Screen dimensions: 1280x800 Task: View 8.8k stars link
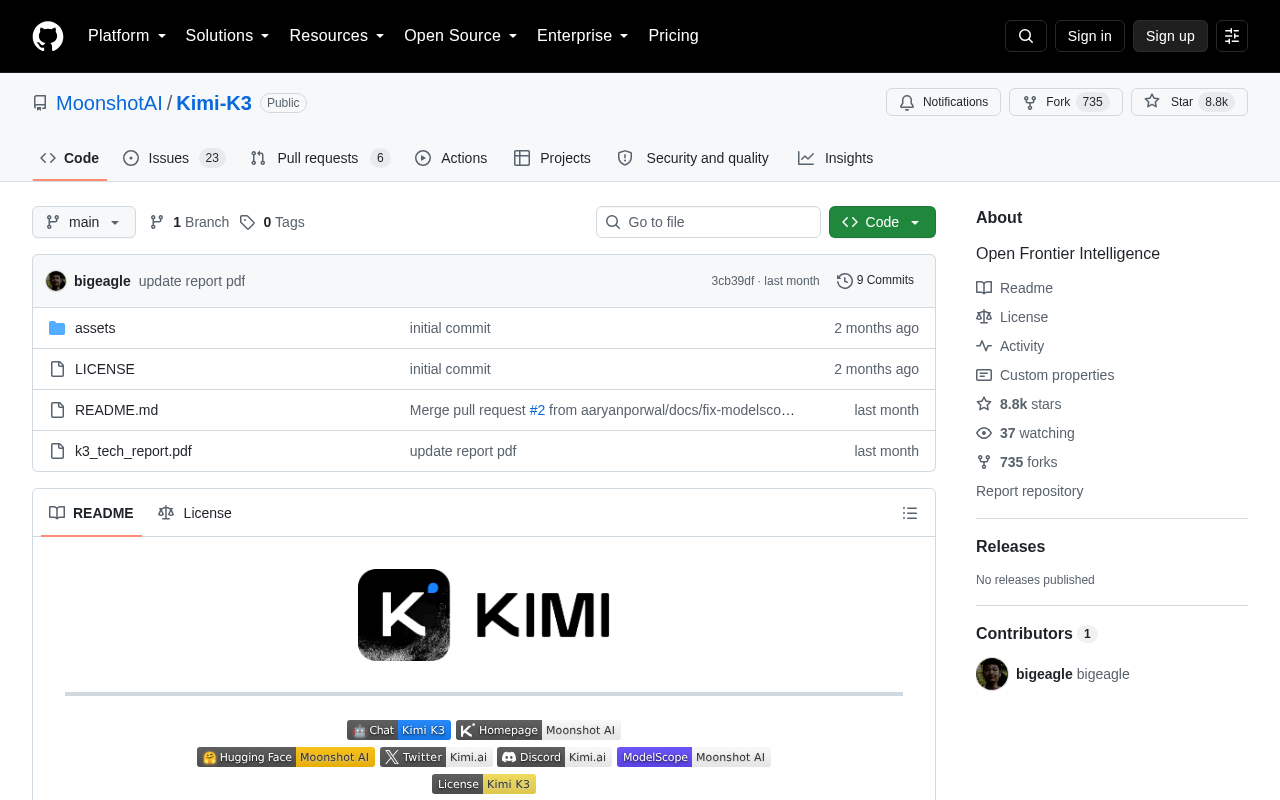coord(1019,404)
